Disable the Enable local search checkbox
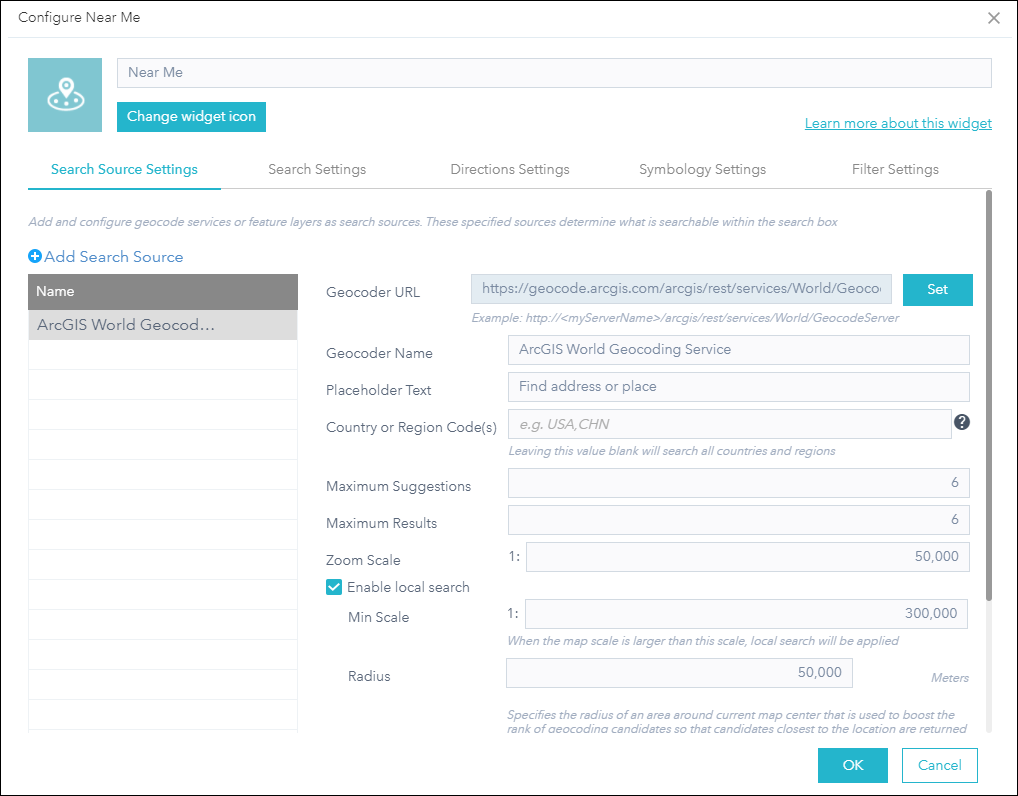Viewport: 1018px width, 796px height. pos(334,587)
